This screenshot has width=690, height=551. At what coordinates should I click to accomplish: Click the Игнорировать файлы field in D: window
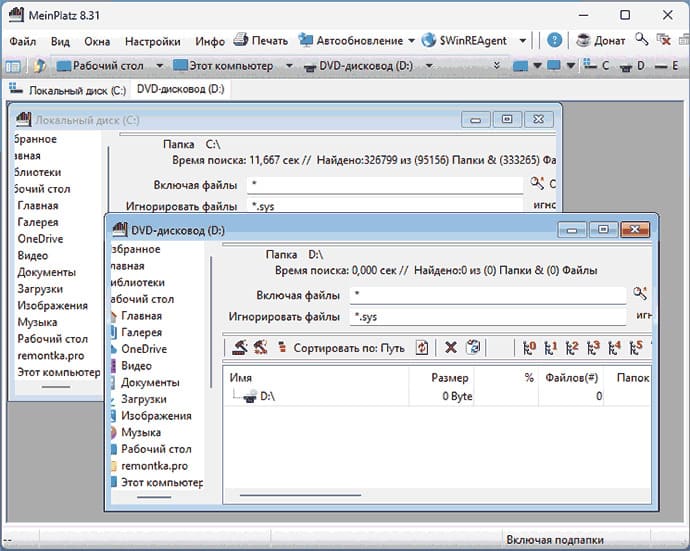coord(488,316)
